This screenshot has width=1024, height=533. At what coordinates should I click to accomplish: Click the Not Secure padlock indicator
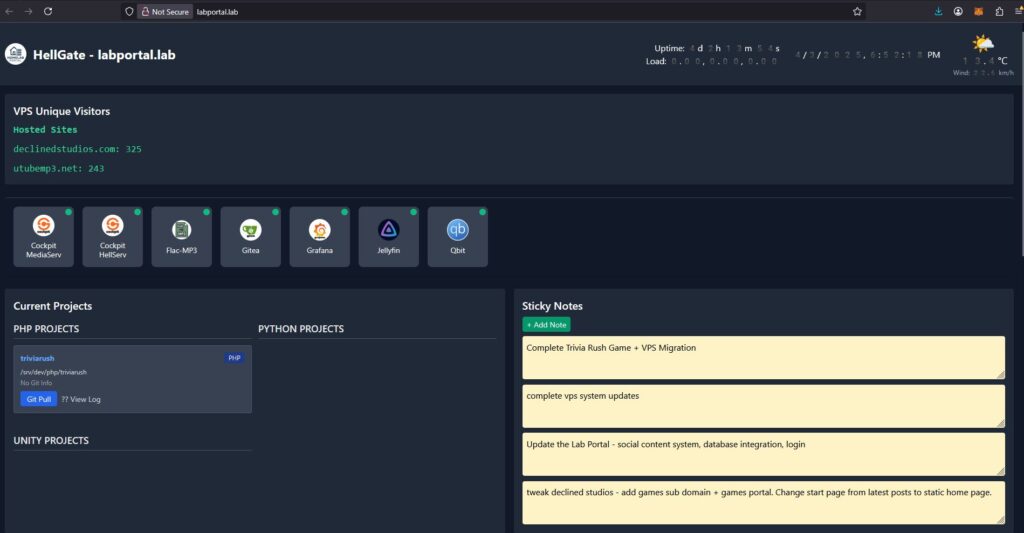(x=165, y=11)
